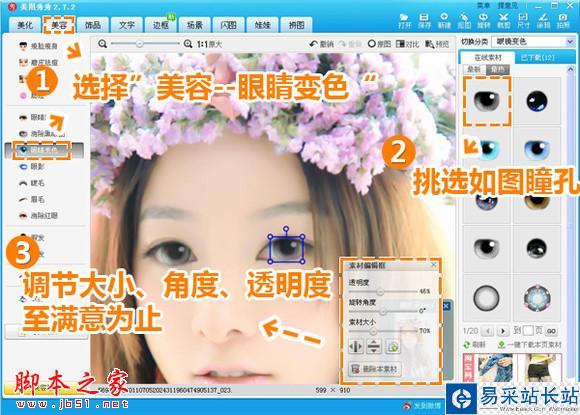
Task: Select 磨皮祛痘 in the left menu
Action: point(38,62)
